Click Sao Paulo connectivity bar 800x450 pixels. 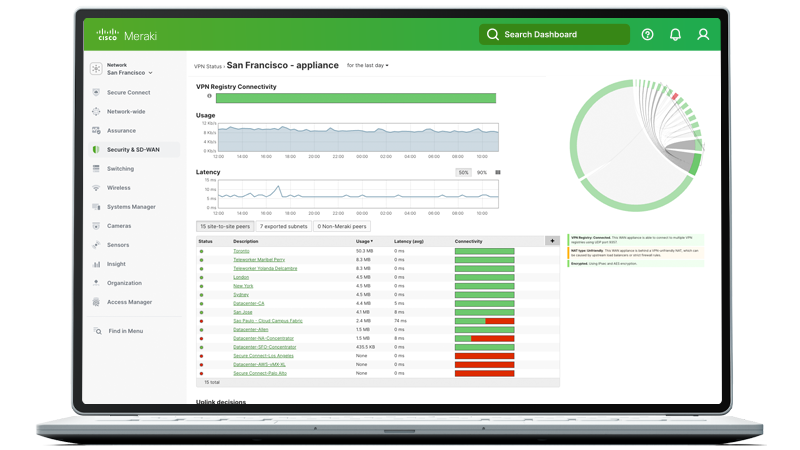[x=484, y=321]
